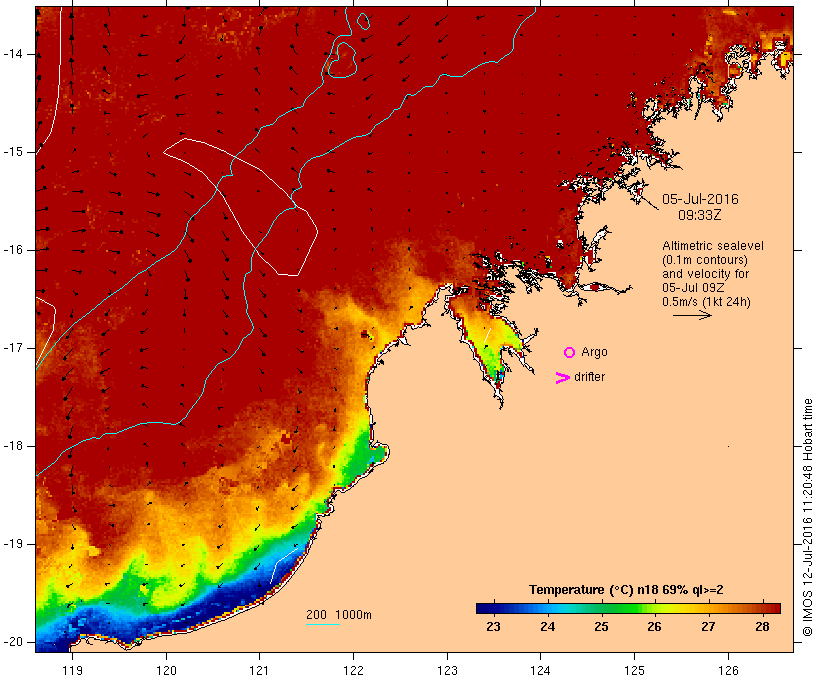The width and height of the screenshot is (820, 680).
Task: Click the longitude label '126'
Action: tap(728, 671)
